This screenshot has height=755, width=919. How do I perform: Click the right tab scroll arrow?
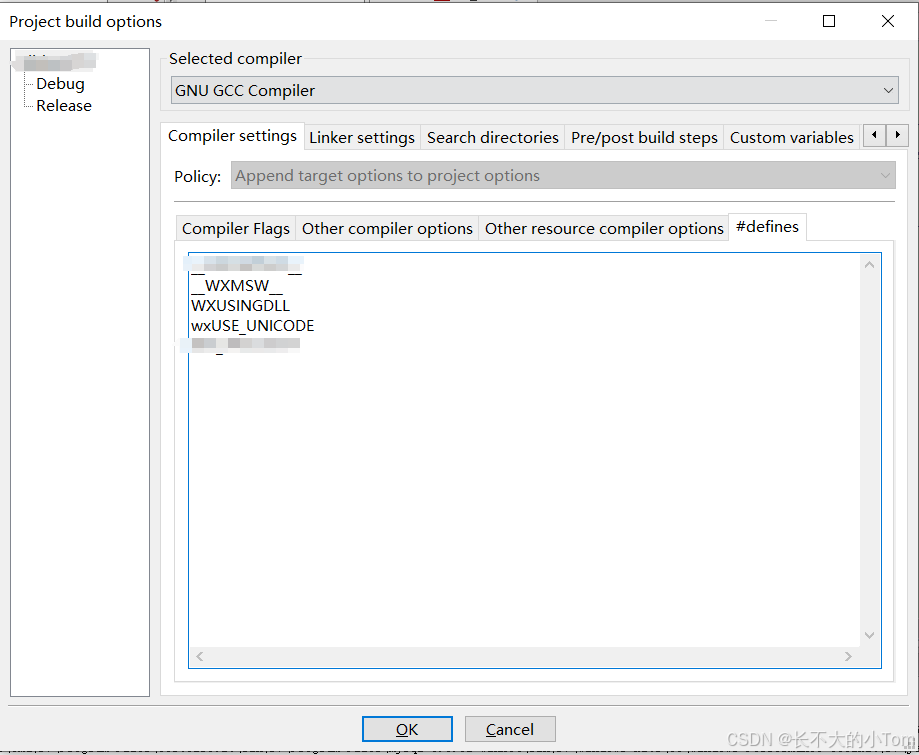click(x=895, y=137)
